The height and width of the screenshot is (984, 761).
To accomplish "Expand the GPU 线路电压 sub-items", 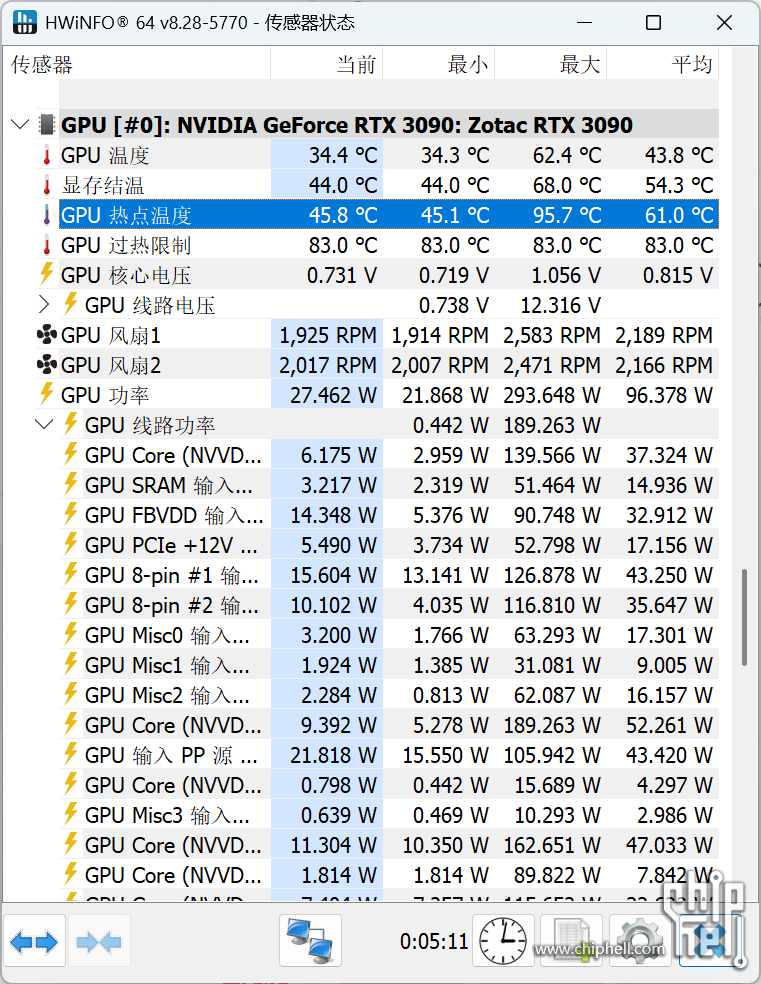I will [x=44, y=304].
